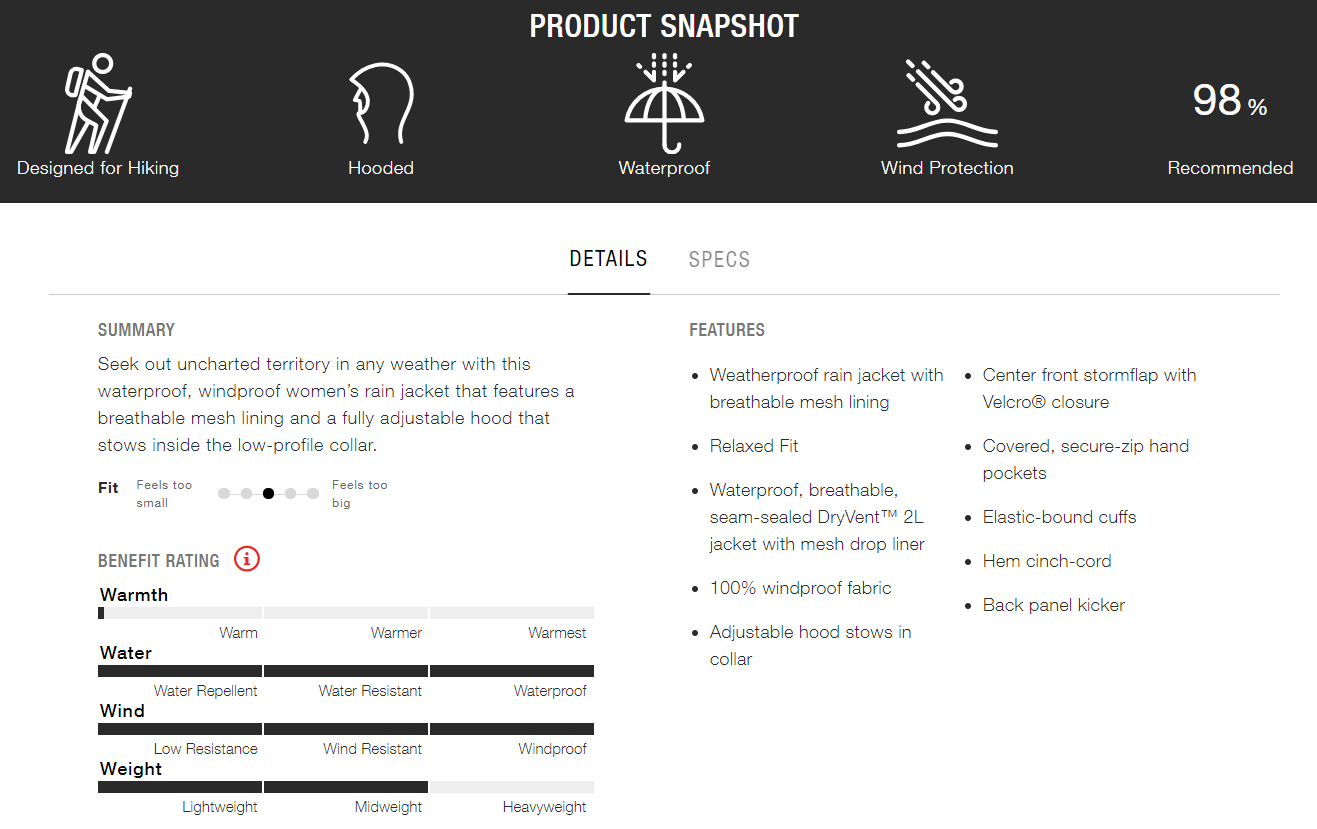Screen dimensions: 1317x829
Task: Click the Features heading
Action: [x=727, y=330]
